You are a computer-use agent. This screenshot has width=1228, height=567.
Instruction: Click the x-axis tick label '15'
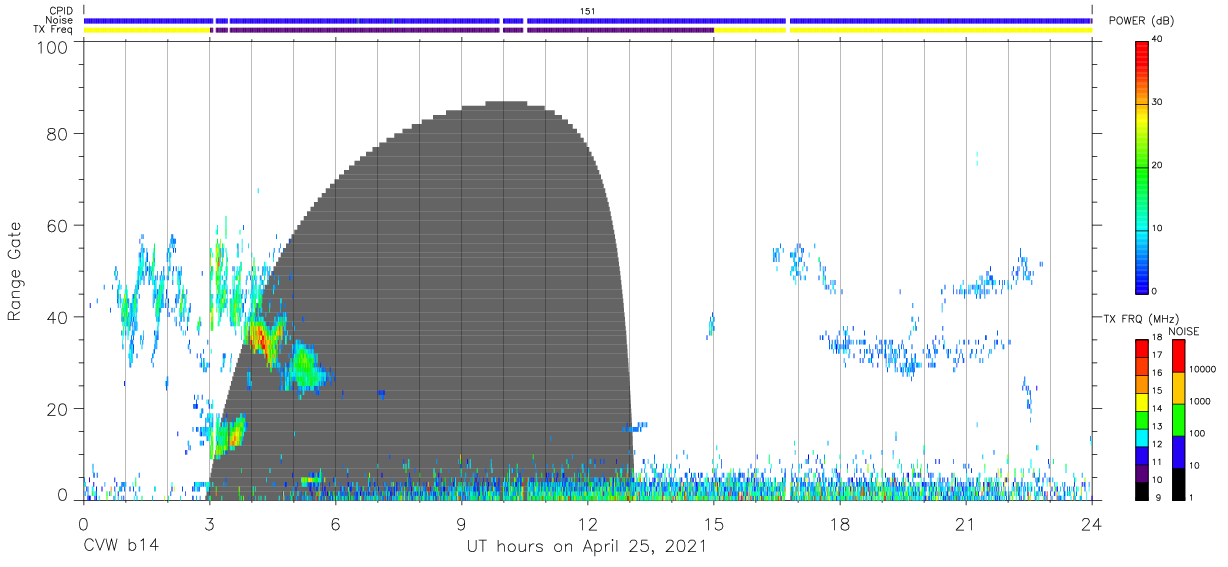pos(713,524)
